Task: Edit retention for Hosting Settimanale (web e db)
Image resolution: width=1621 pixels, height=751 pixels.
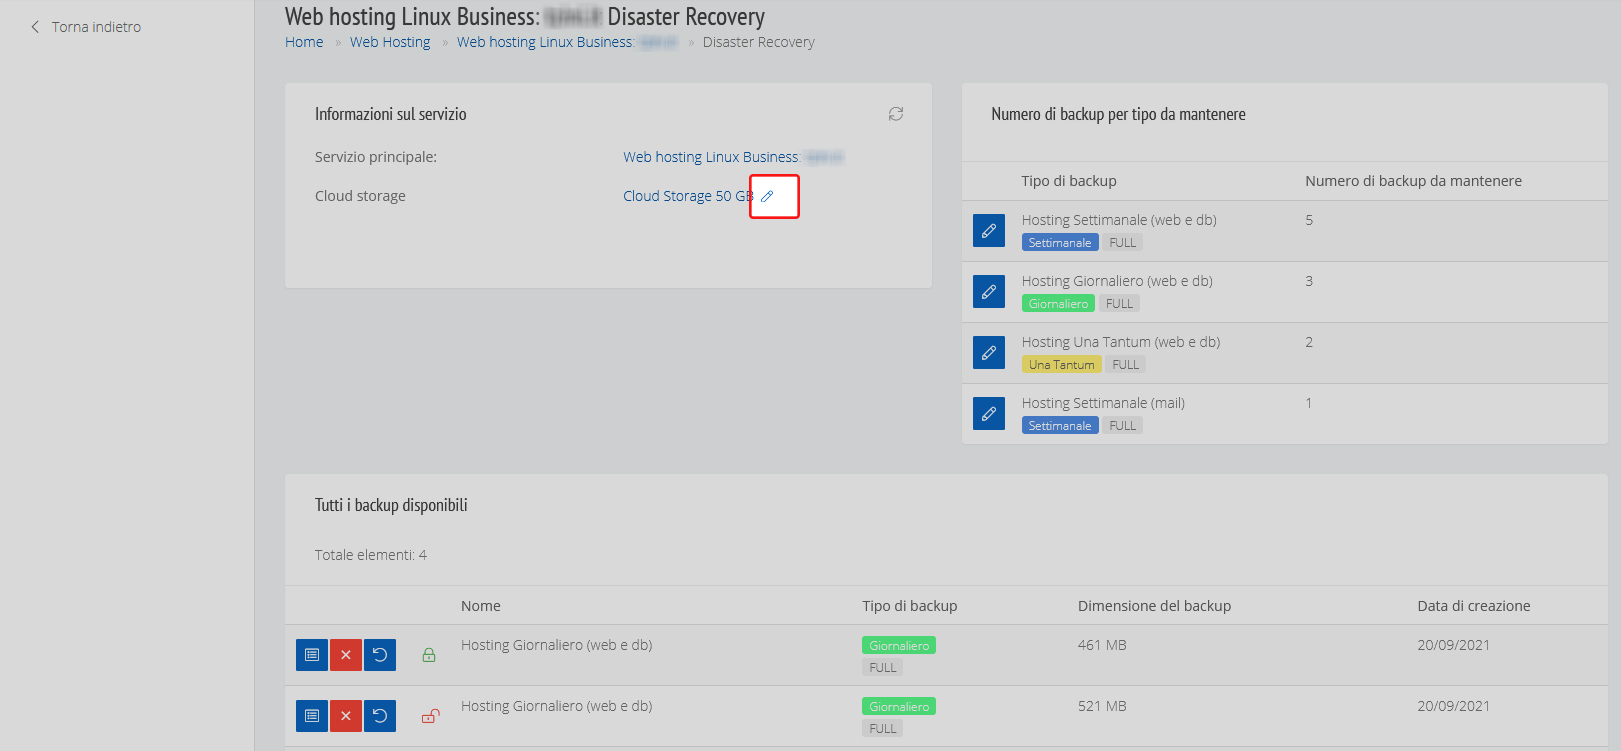Action: coord(989,231)
